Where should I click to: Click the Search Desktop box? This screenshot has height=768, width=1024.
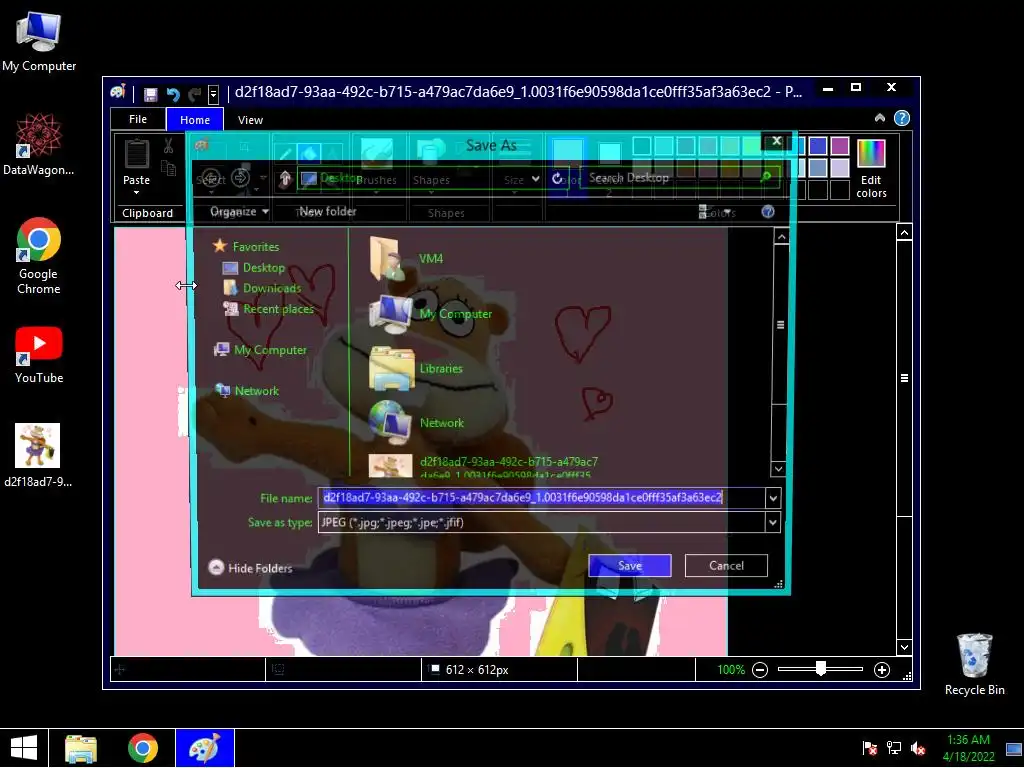679,178
